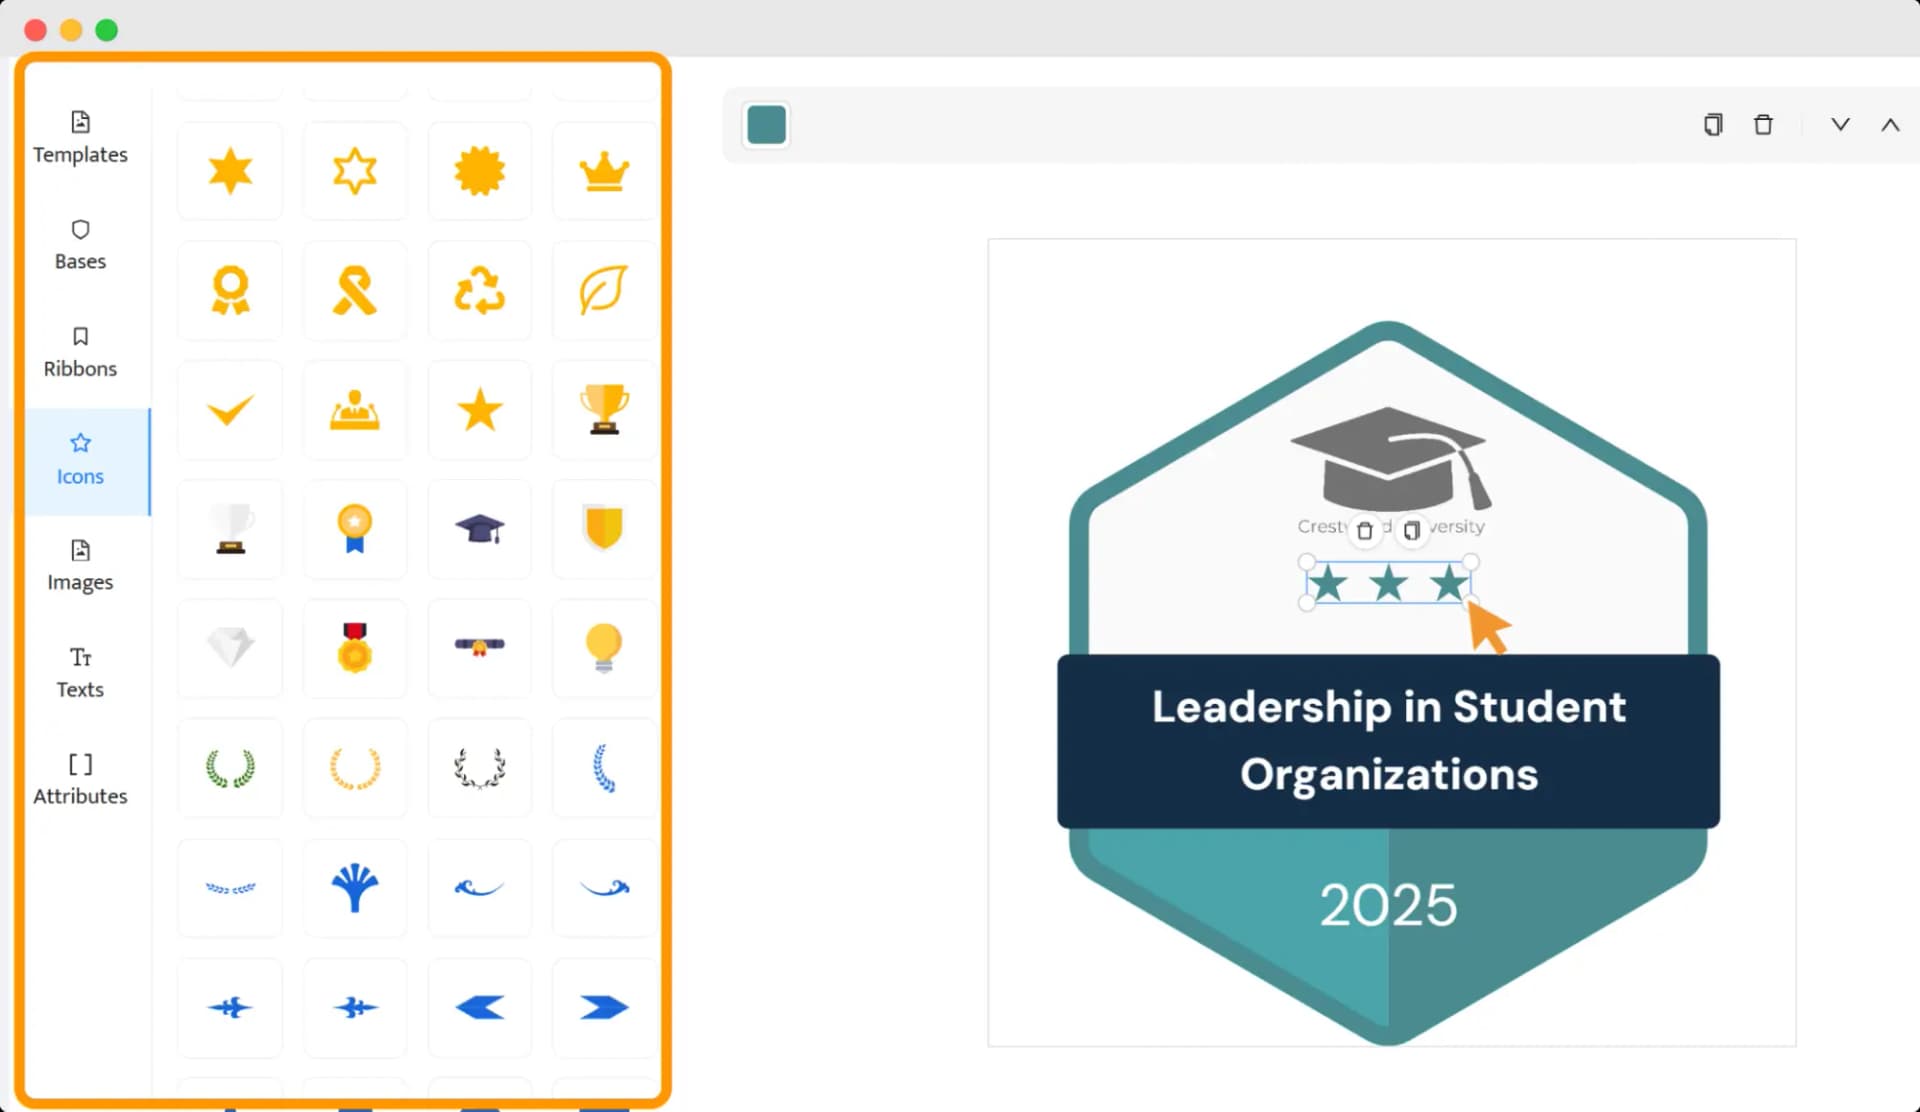
Task: Select the gold star icon
Action: tap(479, 409)
